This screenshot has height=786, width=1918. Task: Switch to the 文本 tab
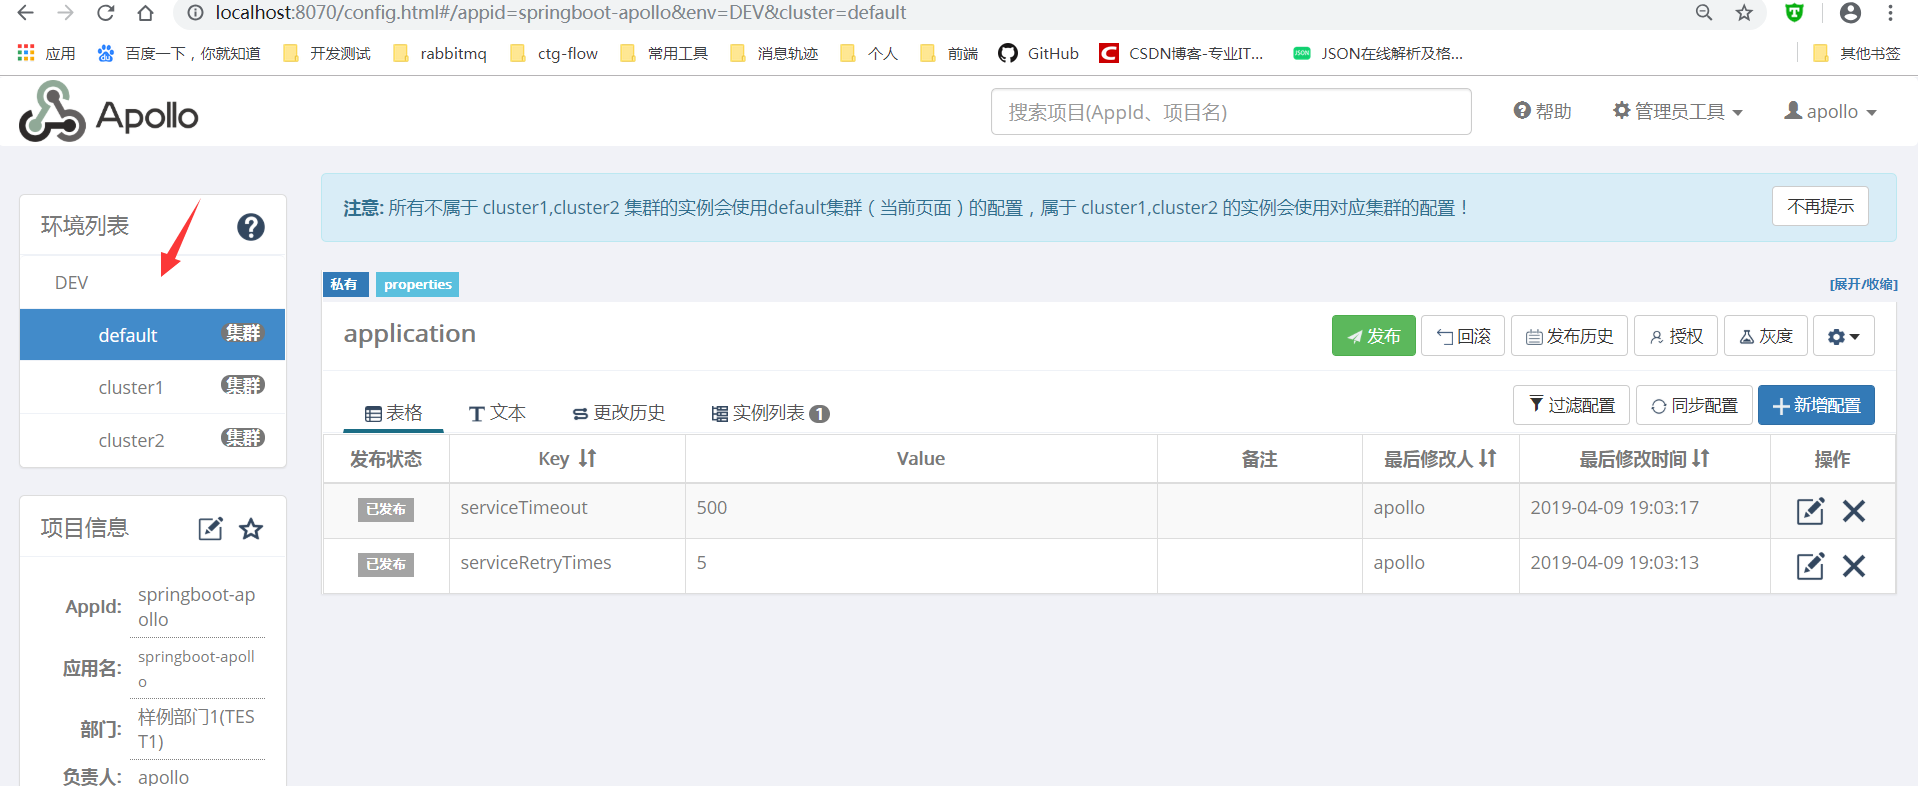(497, 413)
